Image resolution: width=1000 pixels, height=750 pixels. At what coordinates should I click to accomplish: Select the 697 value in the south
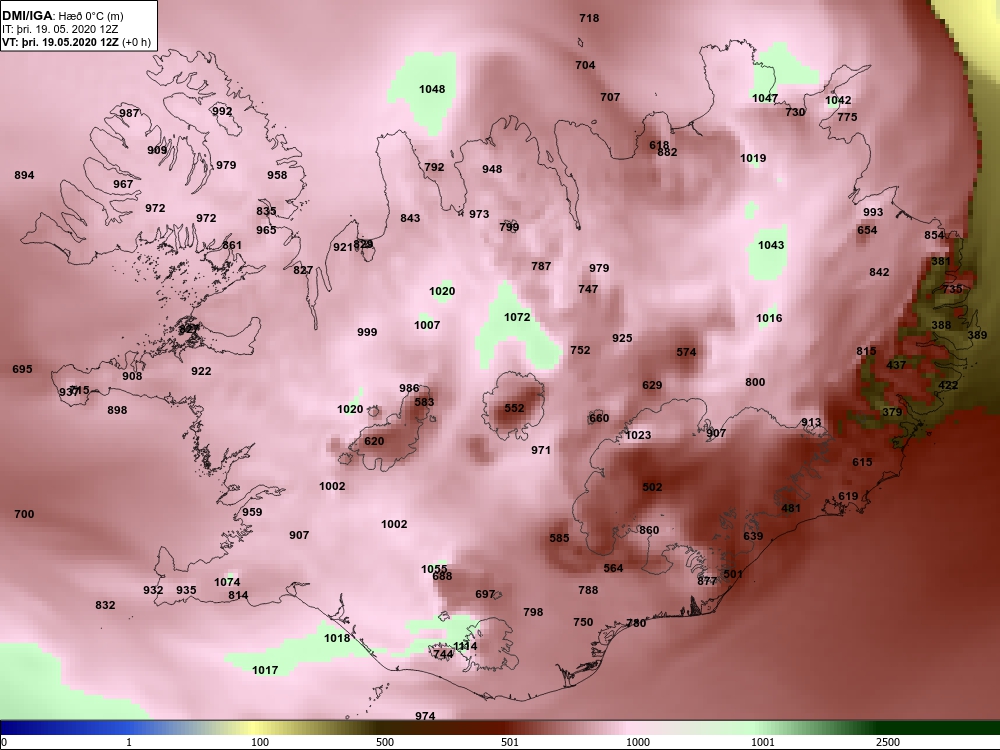point(485,594)
